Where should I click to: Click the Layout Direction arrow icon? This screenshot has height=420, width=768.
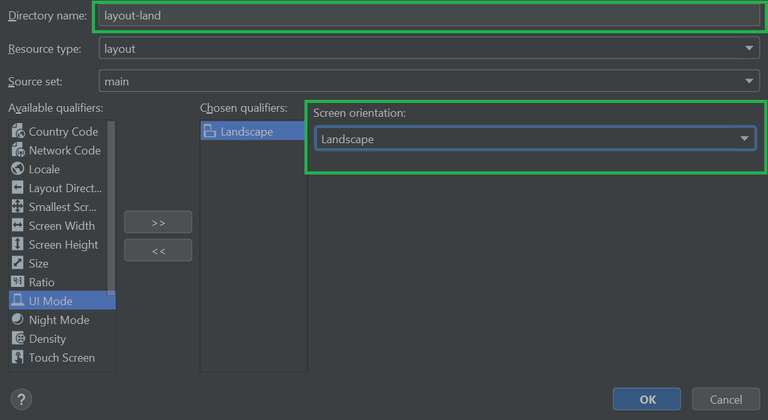point(18,188)
